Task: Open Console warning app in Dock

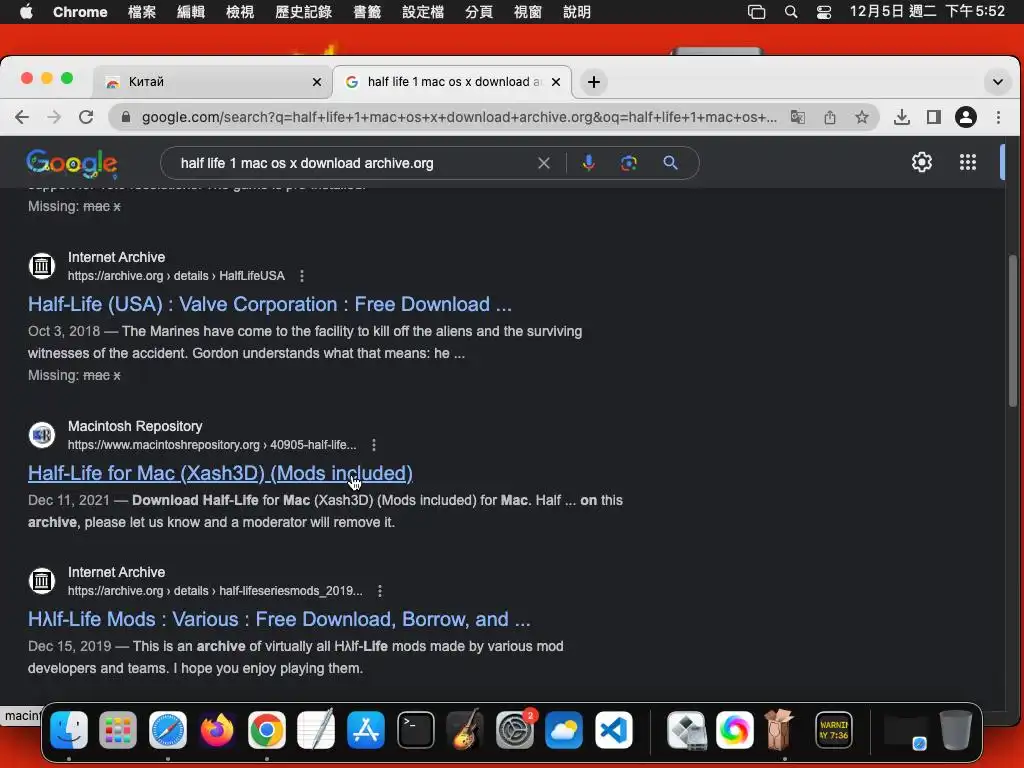Action: tap(834, 729)
